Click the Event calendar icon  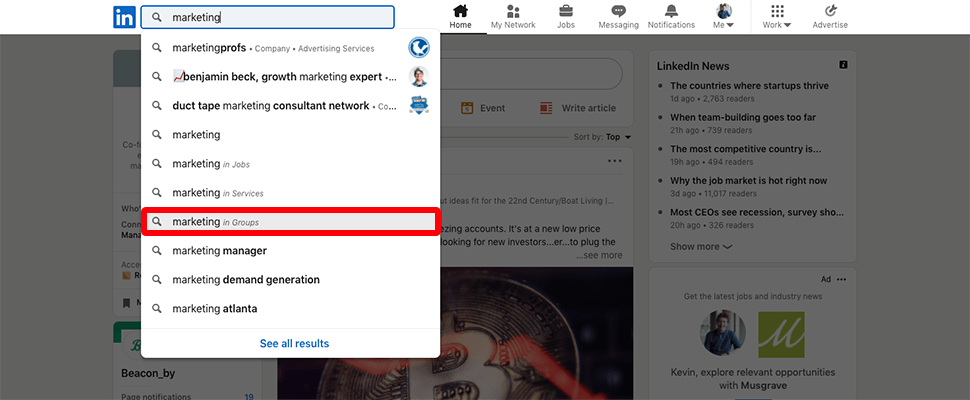[467, 108]
